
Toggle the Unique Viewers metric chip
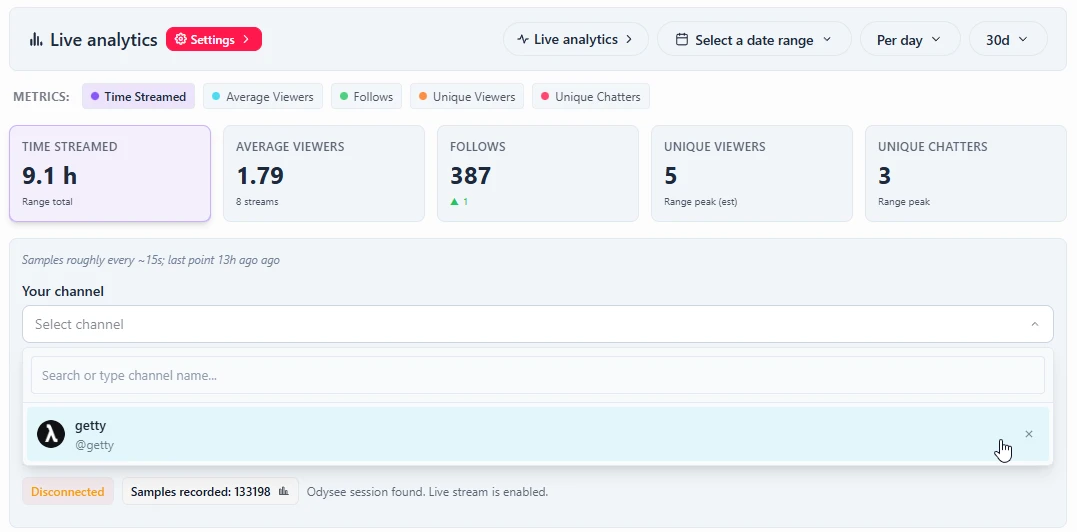(x=466, y=96)
